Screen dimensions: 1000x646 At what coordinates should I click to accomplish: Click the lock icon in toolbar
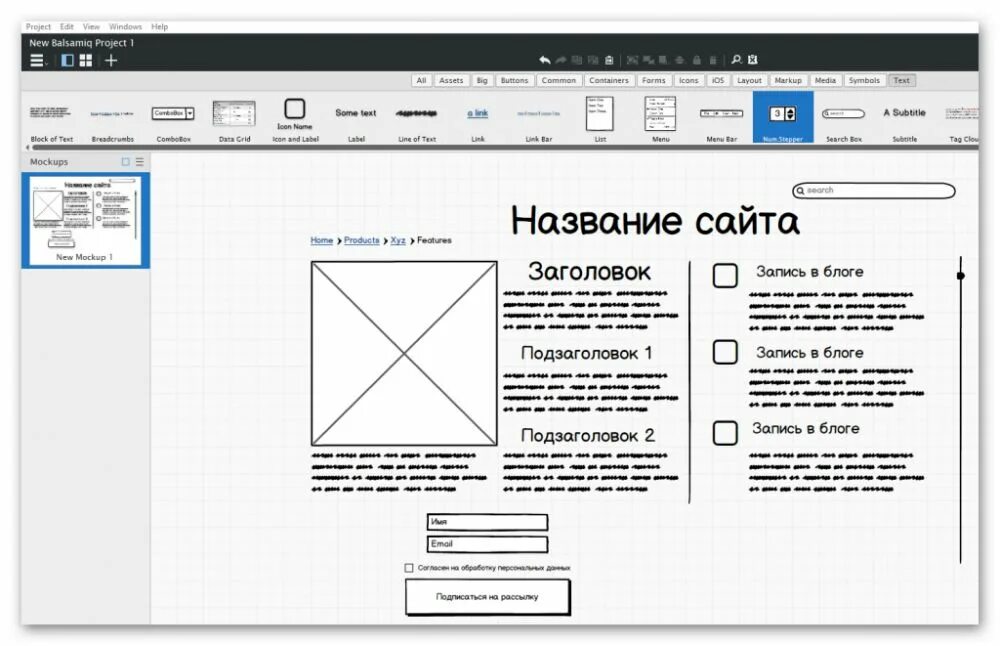[696, 60]
